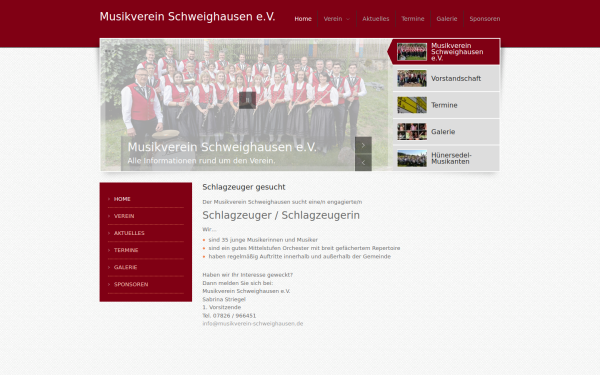Open Home in the top navigation bar

tap(303, 19)
